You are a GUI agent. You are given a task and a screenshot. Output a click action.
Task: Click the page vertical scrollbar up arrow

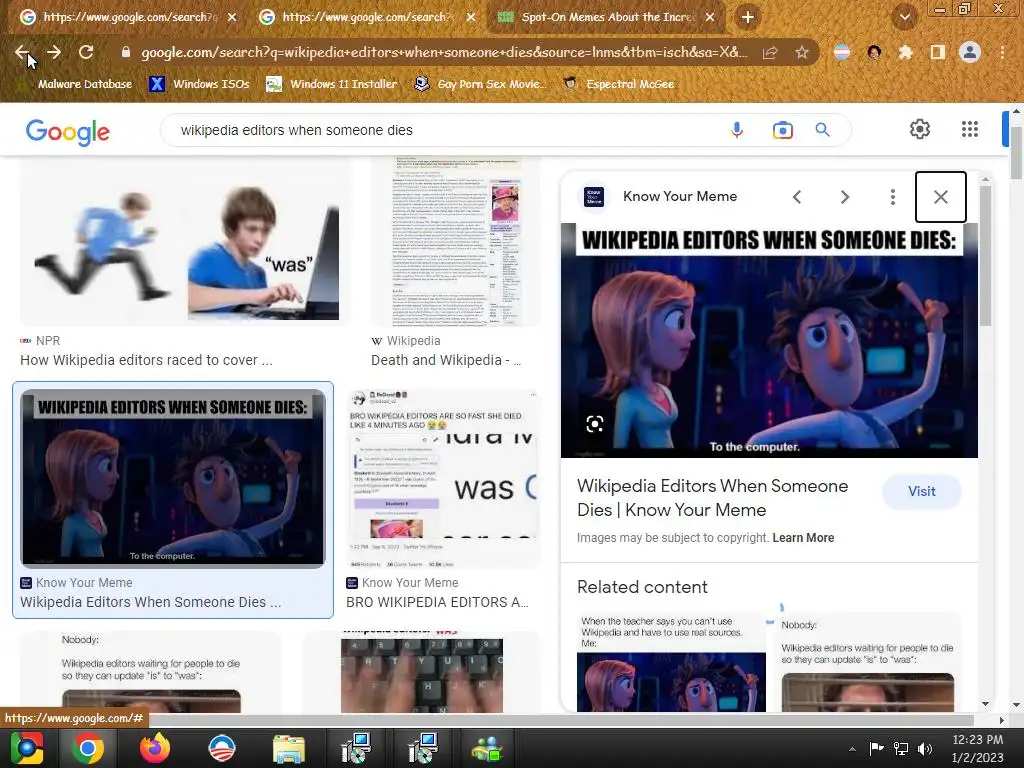coord(1017,111)
